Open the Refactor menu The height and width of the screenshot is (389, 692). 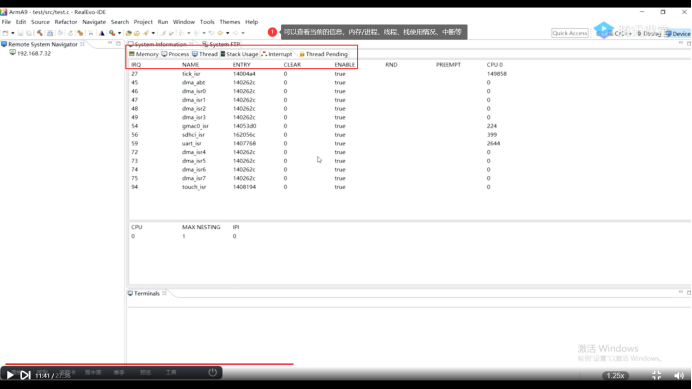coord(66,22)
